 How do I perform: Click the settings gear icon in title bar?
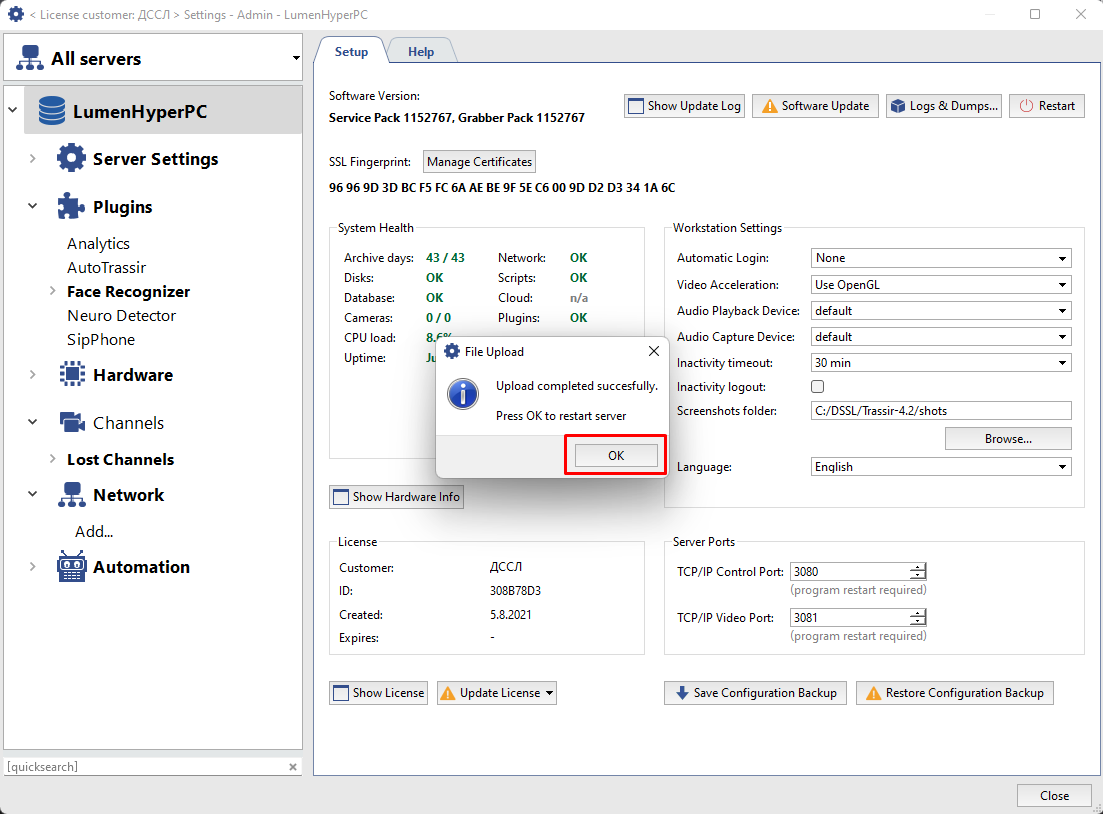(15, 14)
